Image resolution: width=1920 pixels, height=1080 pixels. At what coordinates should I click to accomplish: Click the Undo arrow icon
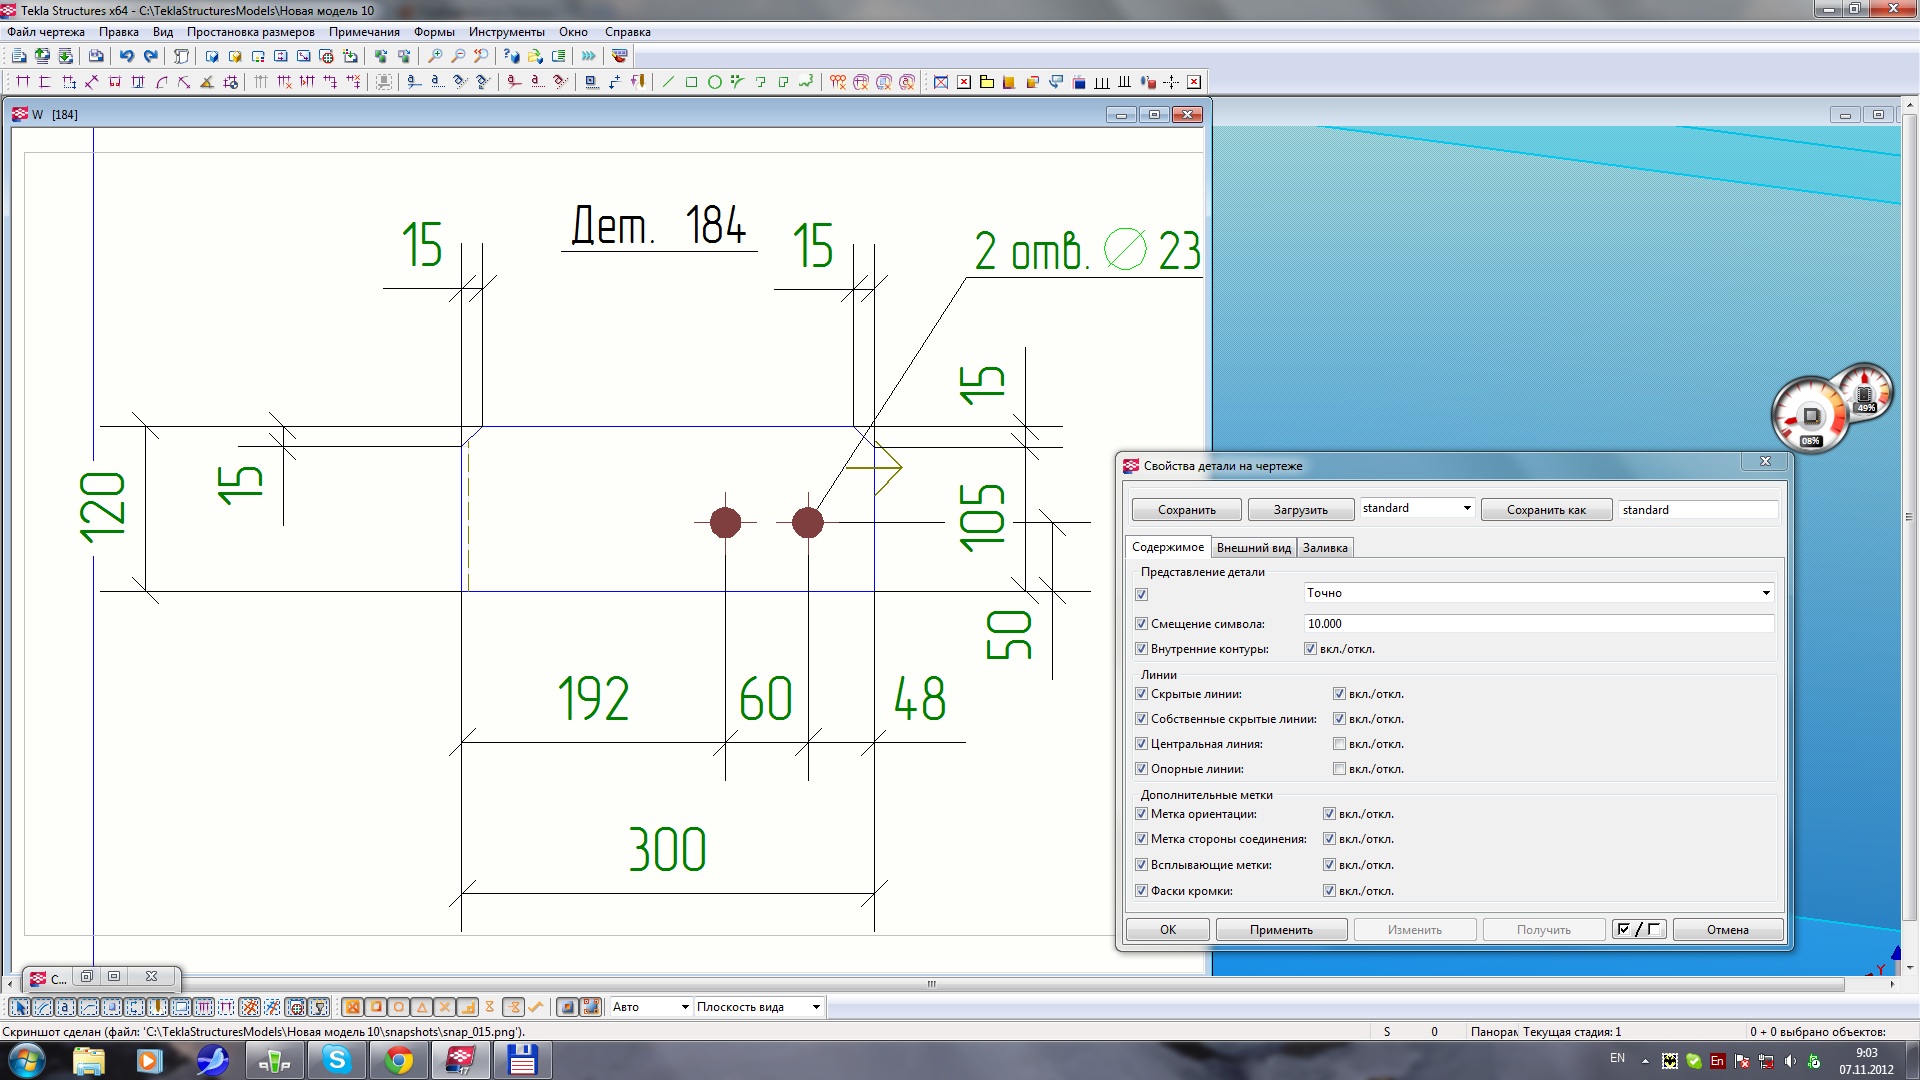click(x=127, y=56)
